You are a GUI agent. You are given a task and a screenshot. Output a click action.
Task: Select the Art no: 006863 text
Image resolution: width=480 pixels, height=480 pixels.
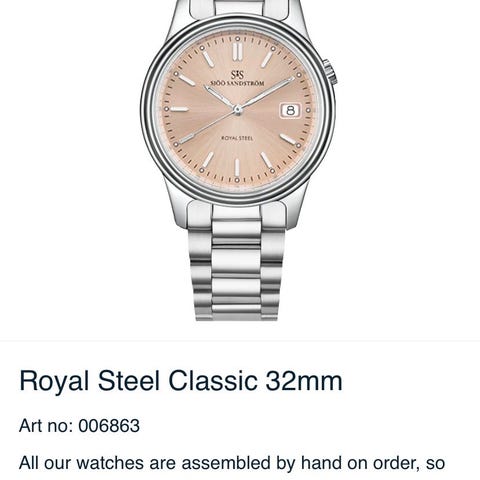pyautogui.click(x=79, y=426)
